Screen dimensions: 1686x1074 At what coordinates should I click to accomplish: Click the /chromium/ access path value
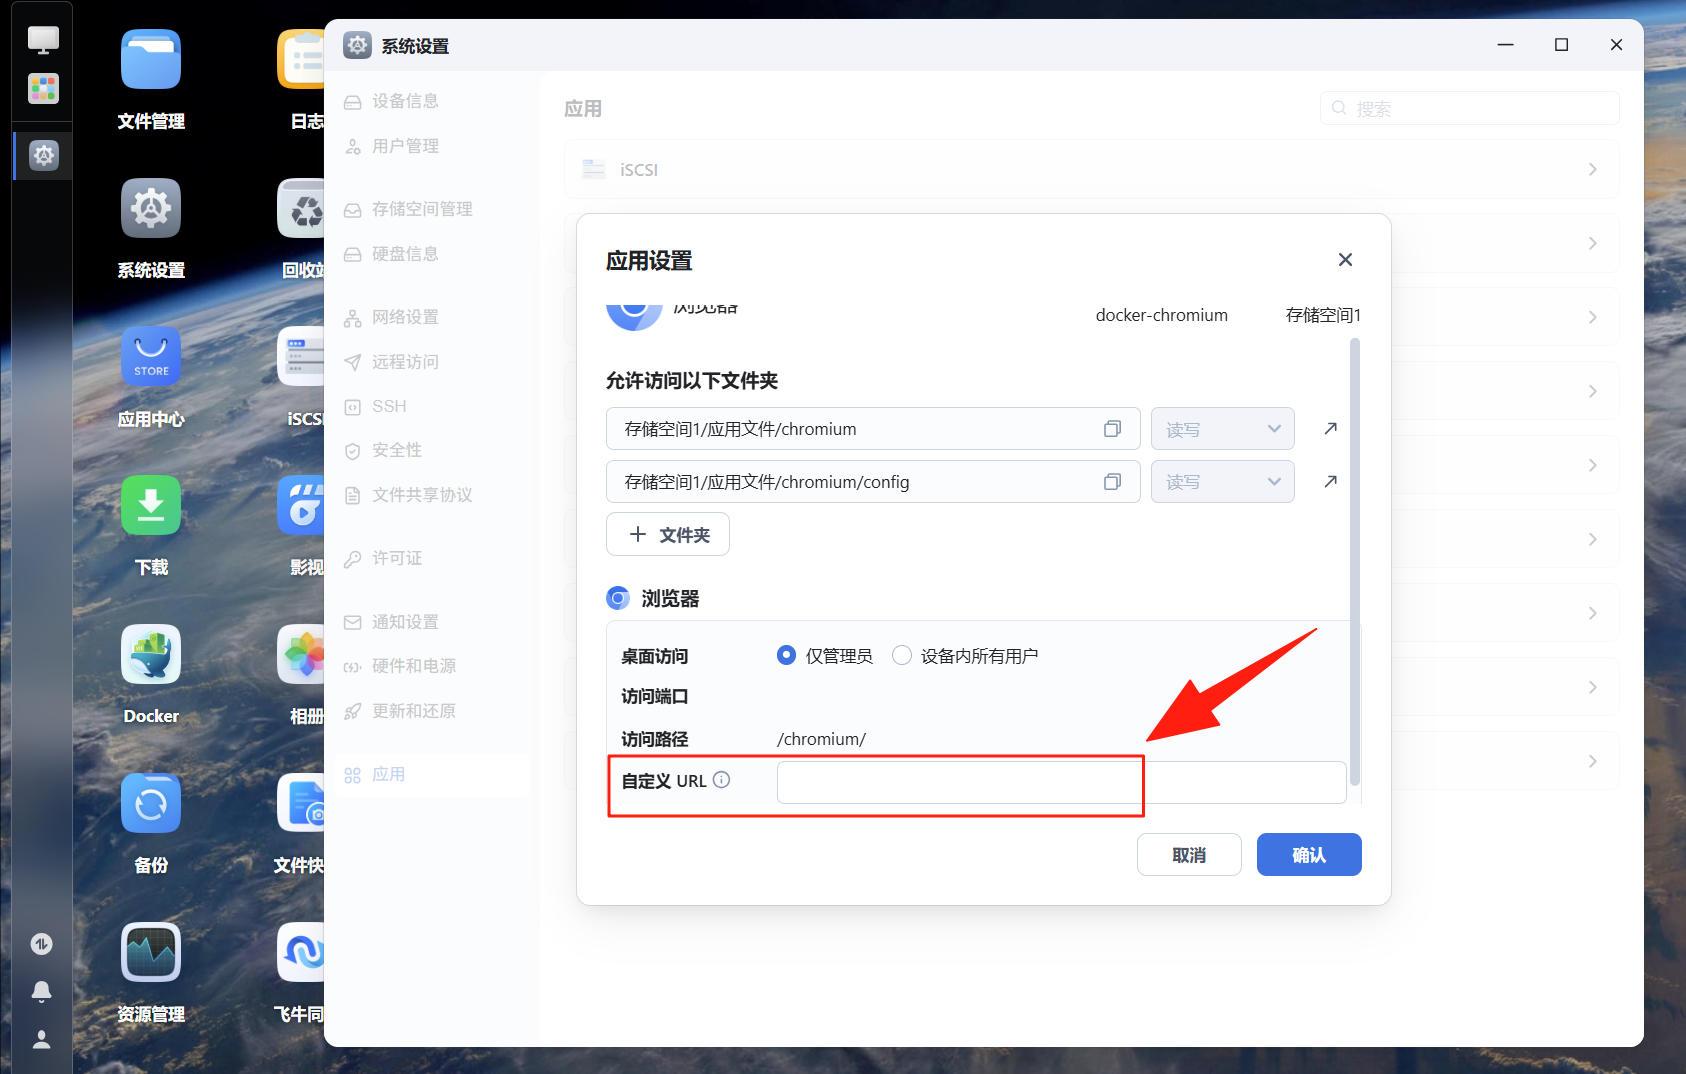[x=821, y=739]
